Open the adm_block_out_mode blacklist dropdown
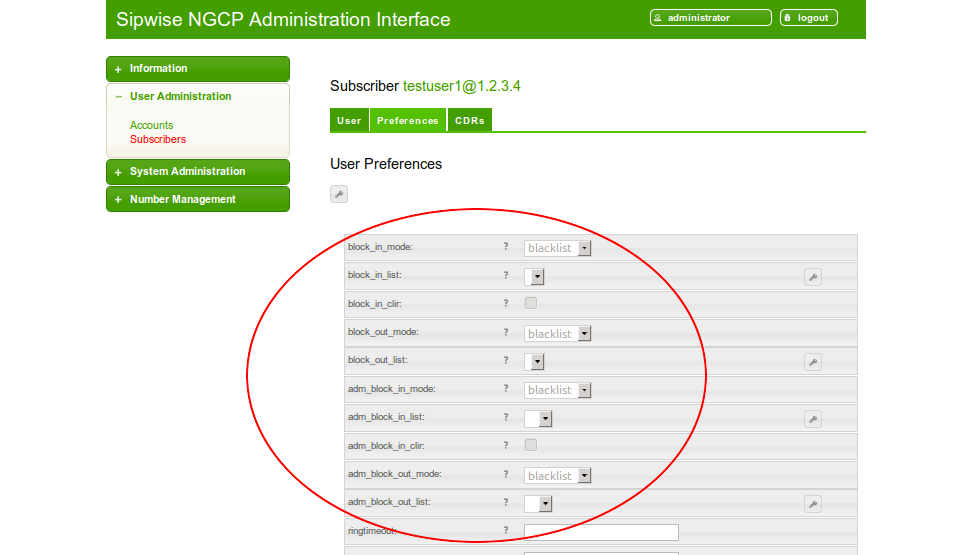 click(x=557, y=476)
